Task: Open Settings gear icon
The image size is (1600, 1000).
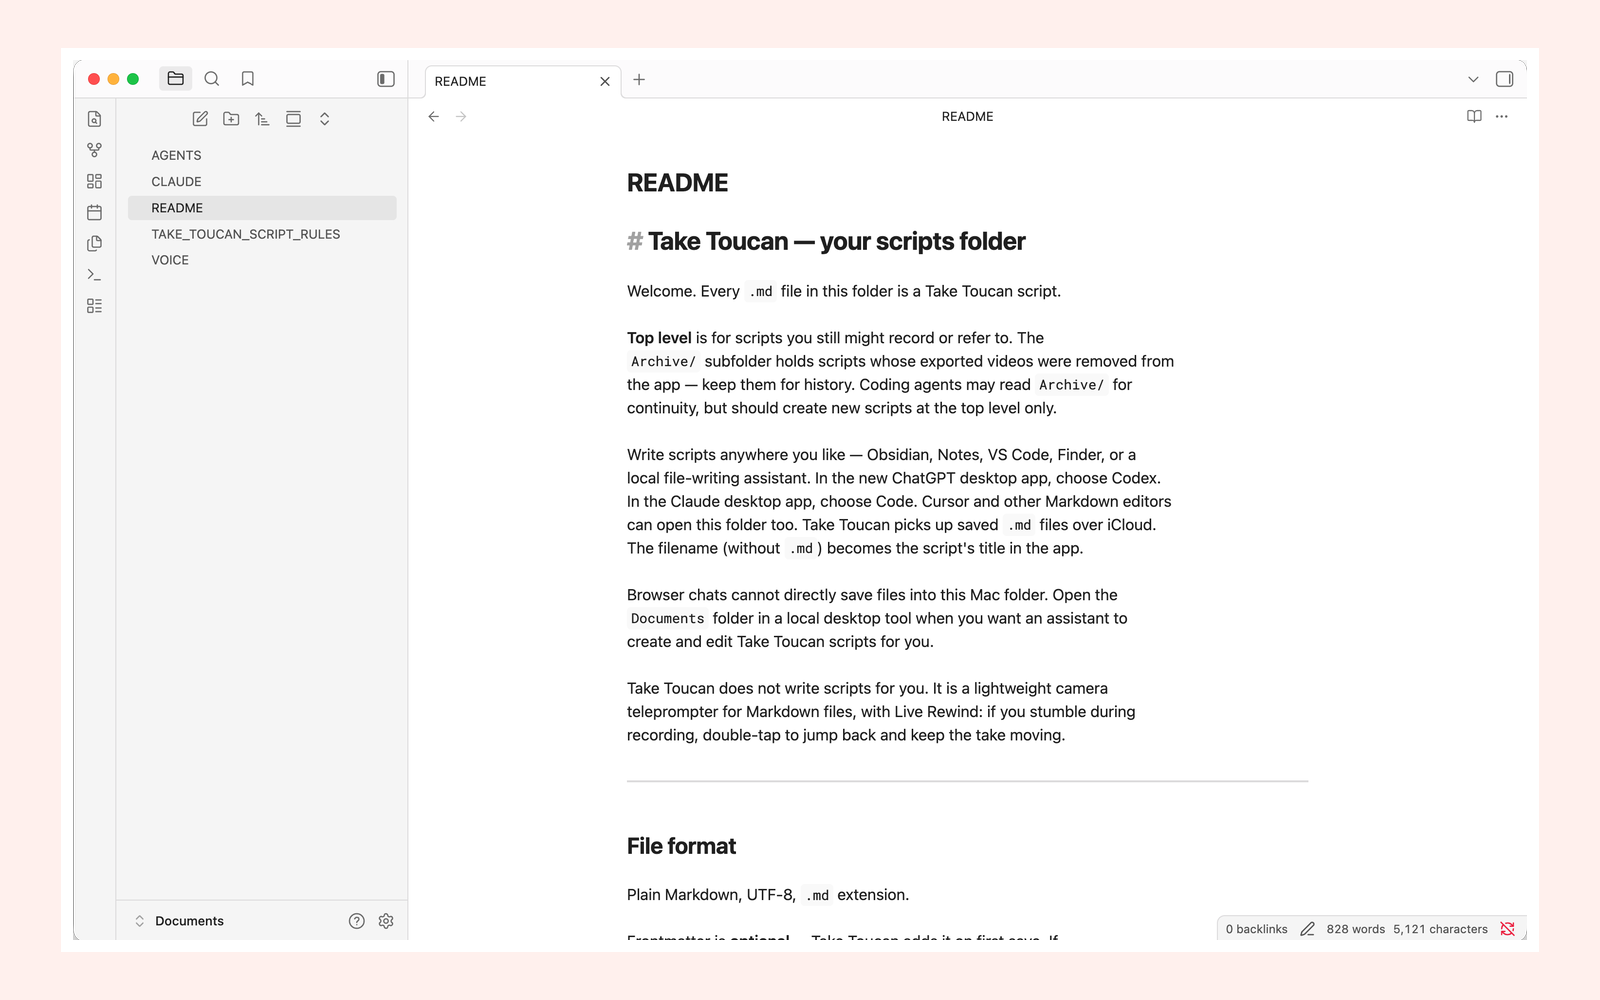Action: pyautogui.click(x=386, y=921)
